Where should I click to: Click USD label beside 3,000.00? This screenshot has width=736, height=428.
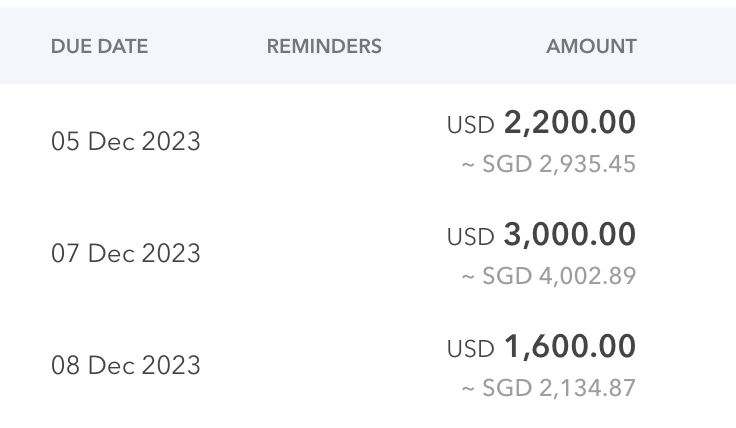471,238
